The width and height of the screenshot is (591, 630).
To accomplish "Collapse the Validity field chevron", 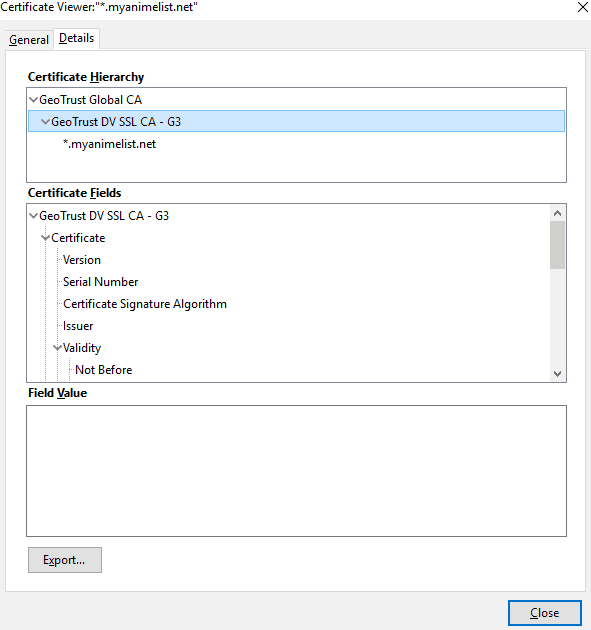I will coord(57,348).
